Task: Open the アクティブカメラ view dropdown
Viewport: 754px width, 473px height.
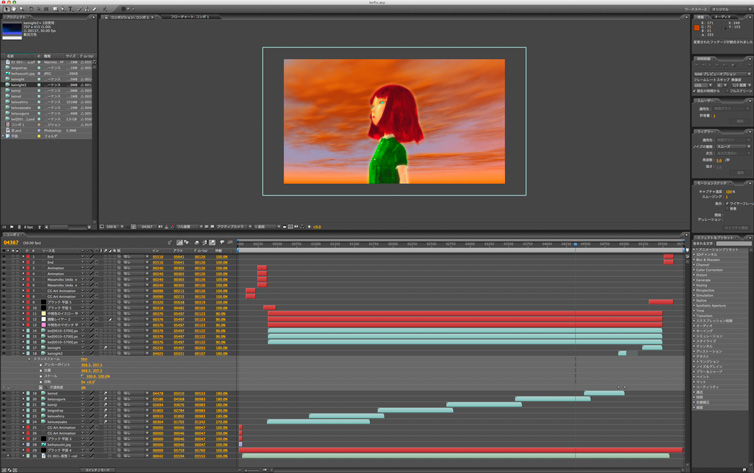Action: 233,226
